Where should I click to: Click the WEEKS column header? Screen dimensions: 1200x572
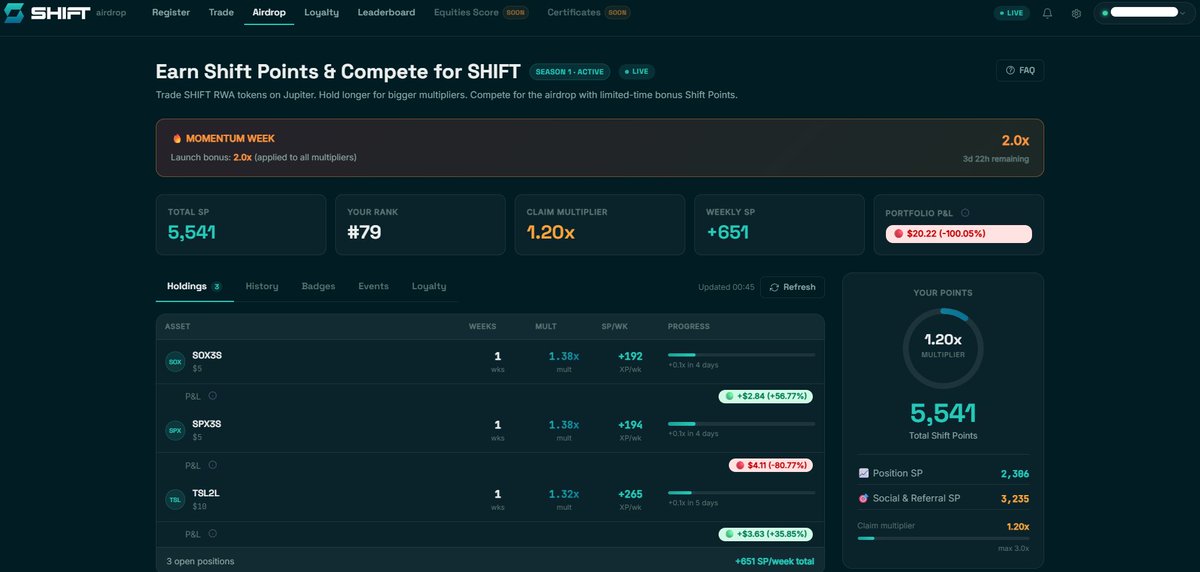pos(483,327)
